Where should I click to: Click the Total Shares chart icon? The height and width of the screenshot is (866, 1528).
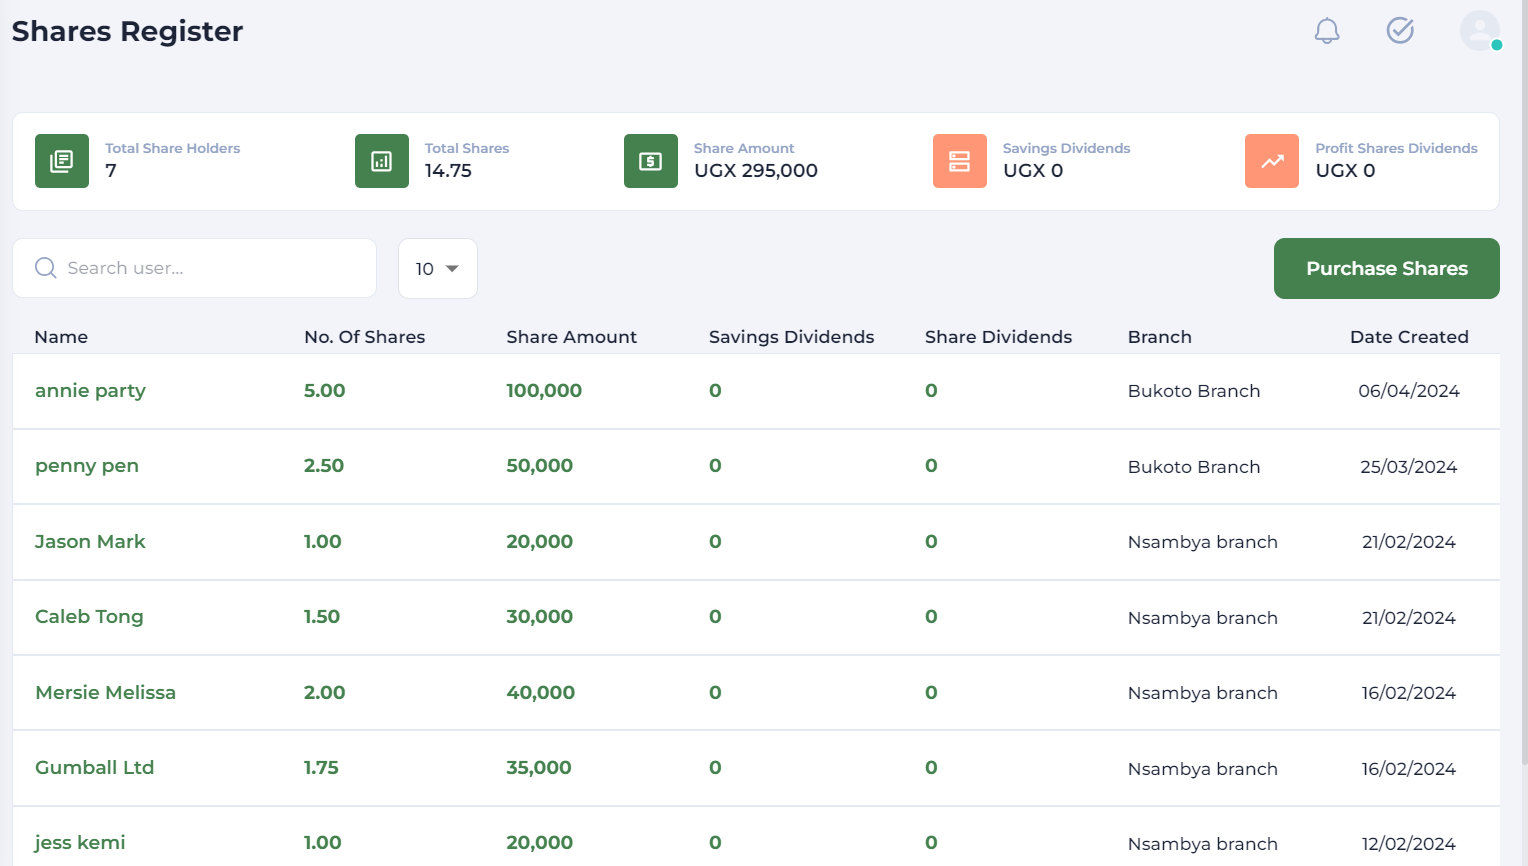[382, 161]
